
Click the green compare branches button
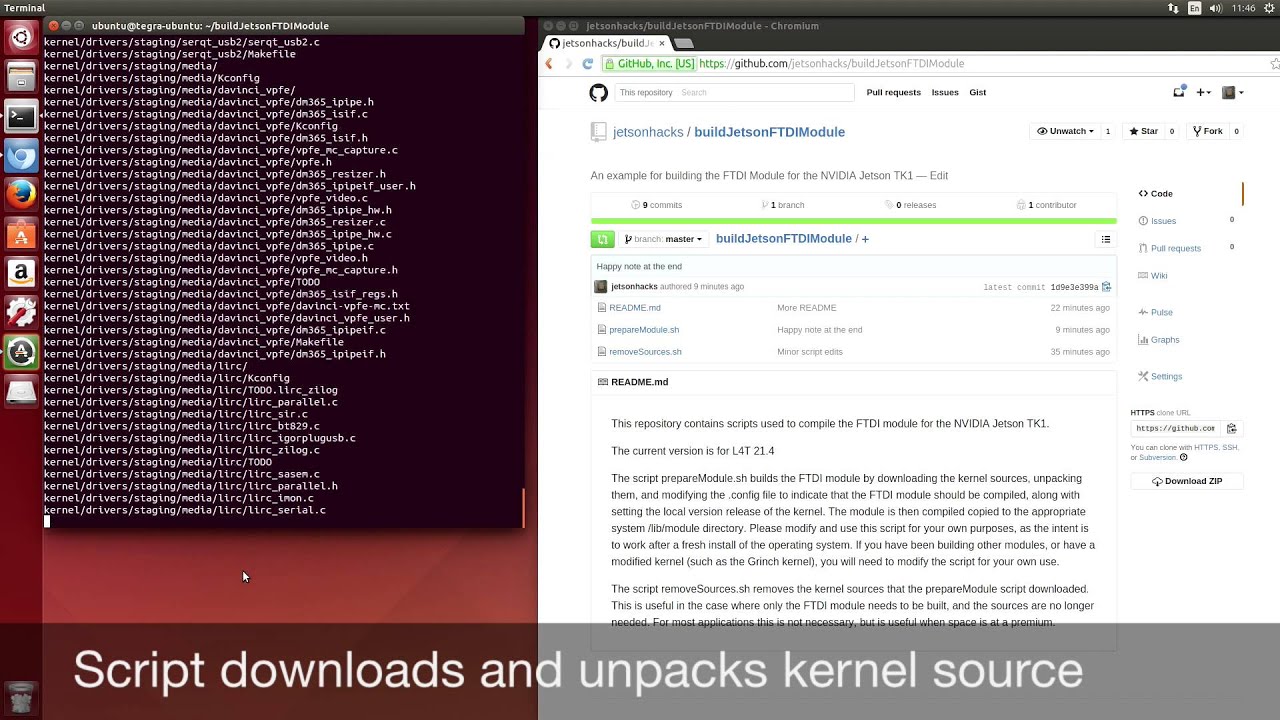click(x=602, y=239)
